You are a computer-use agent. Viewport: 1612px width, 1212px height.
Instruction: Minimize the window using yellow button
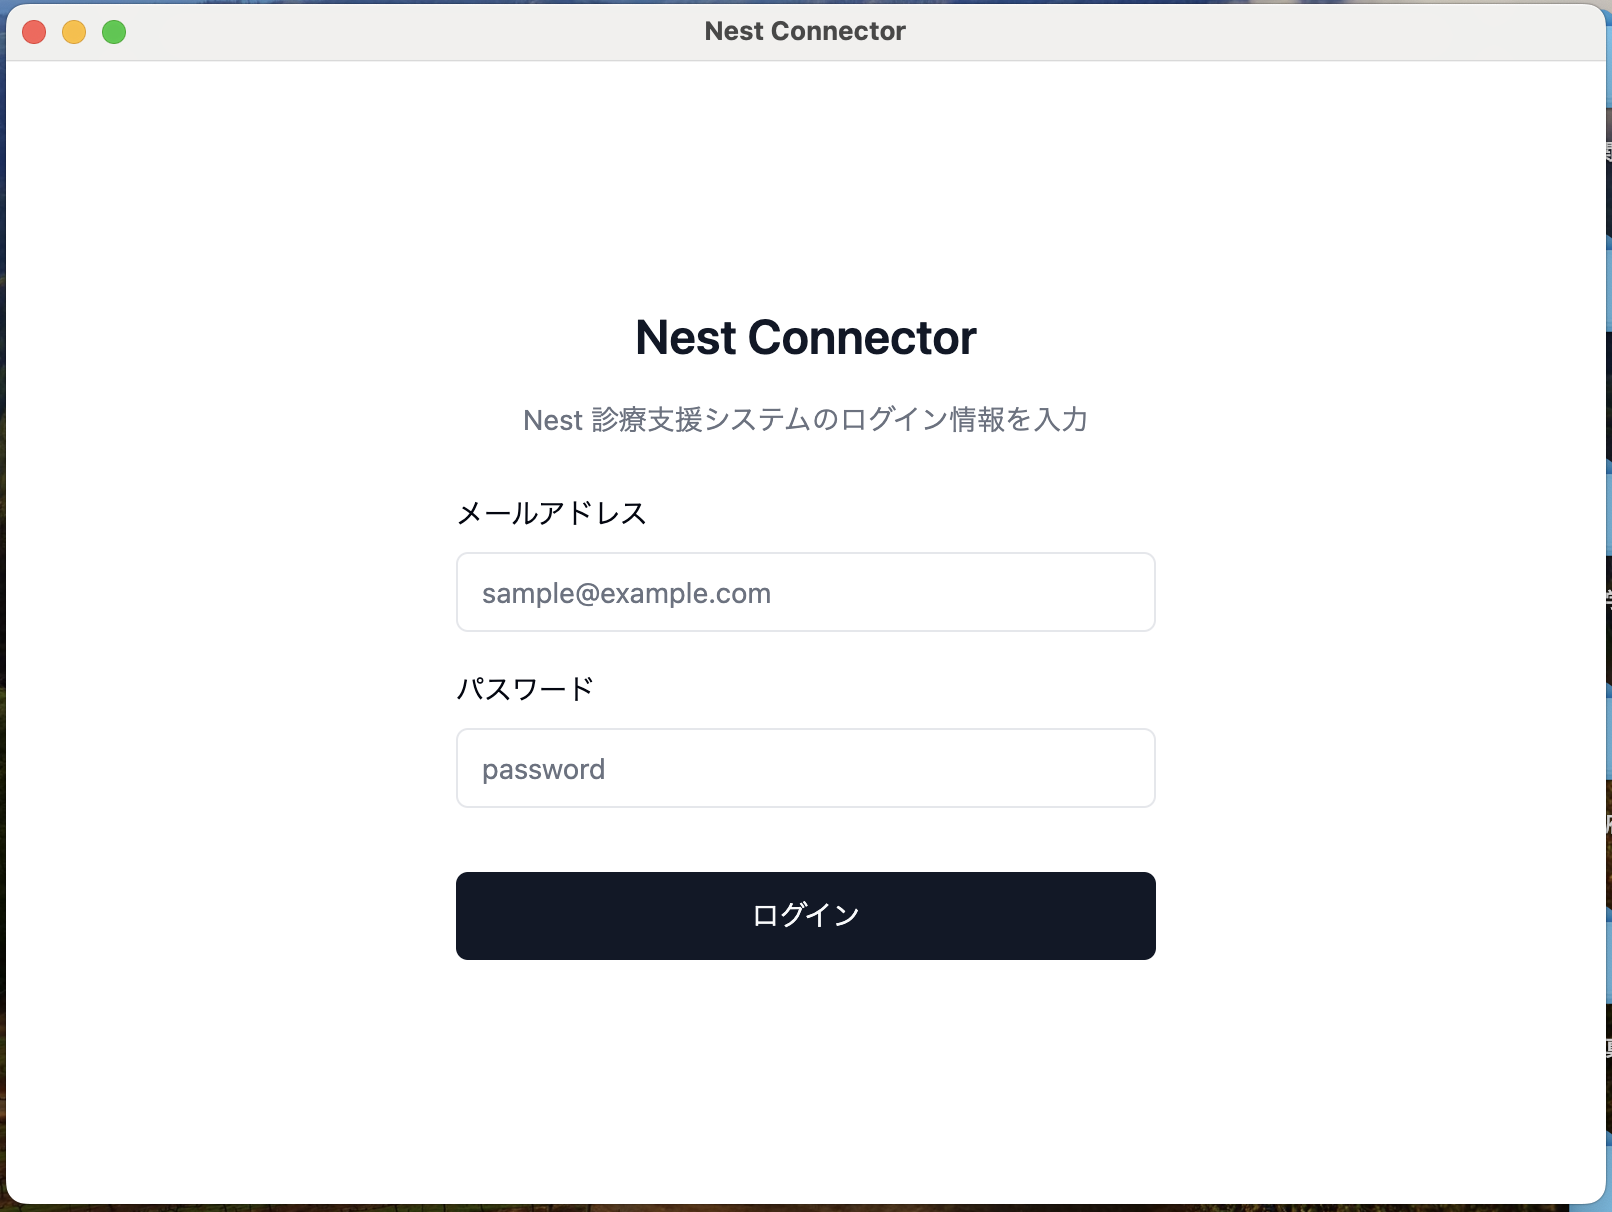74,32
